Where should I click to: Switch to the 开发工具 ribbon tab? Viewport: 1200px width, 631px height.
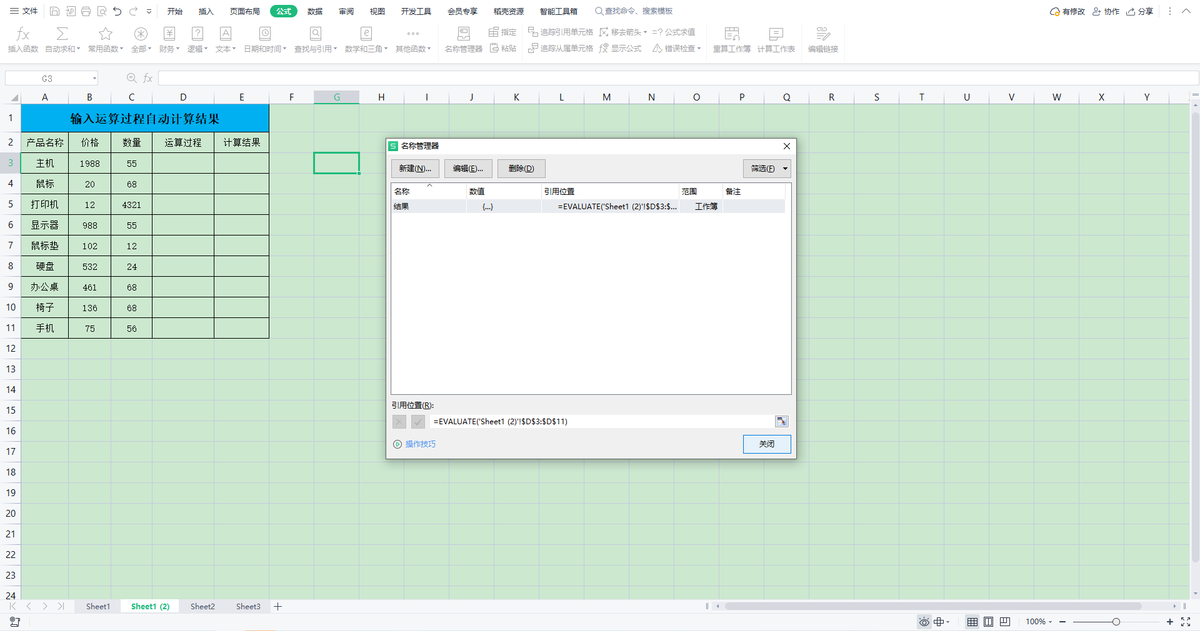tap(416, 11)
